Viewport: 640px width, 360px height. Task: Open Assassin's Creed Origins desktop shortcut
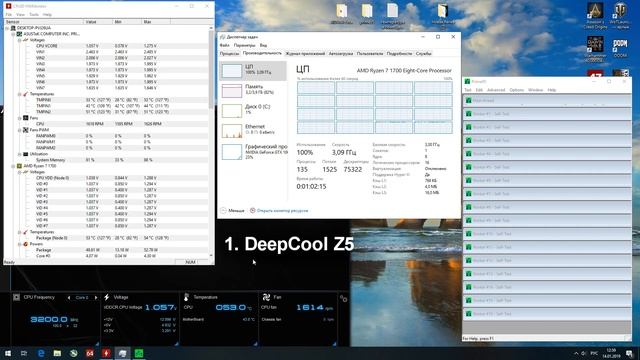click(595, 16)
